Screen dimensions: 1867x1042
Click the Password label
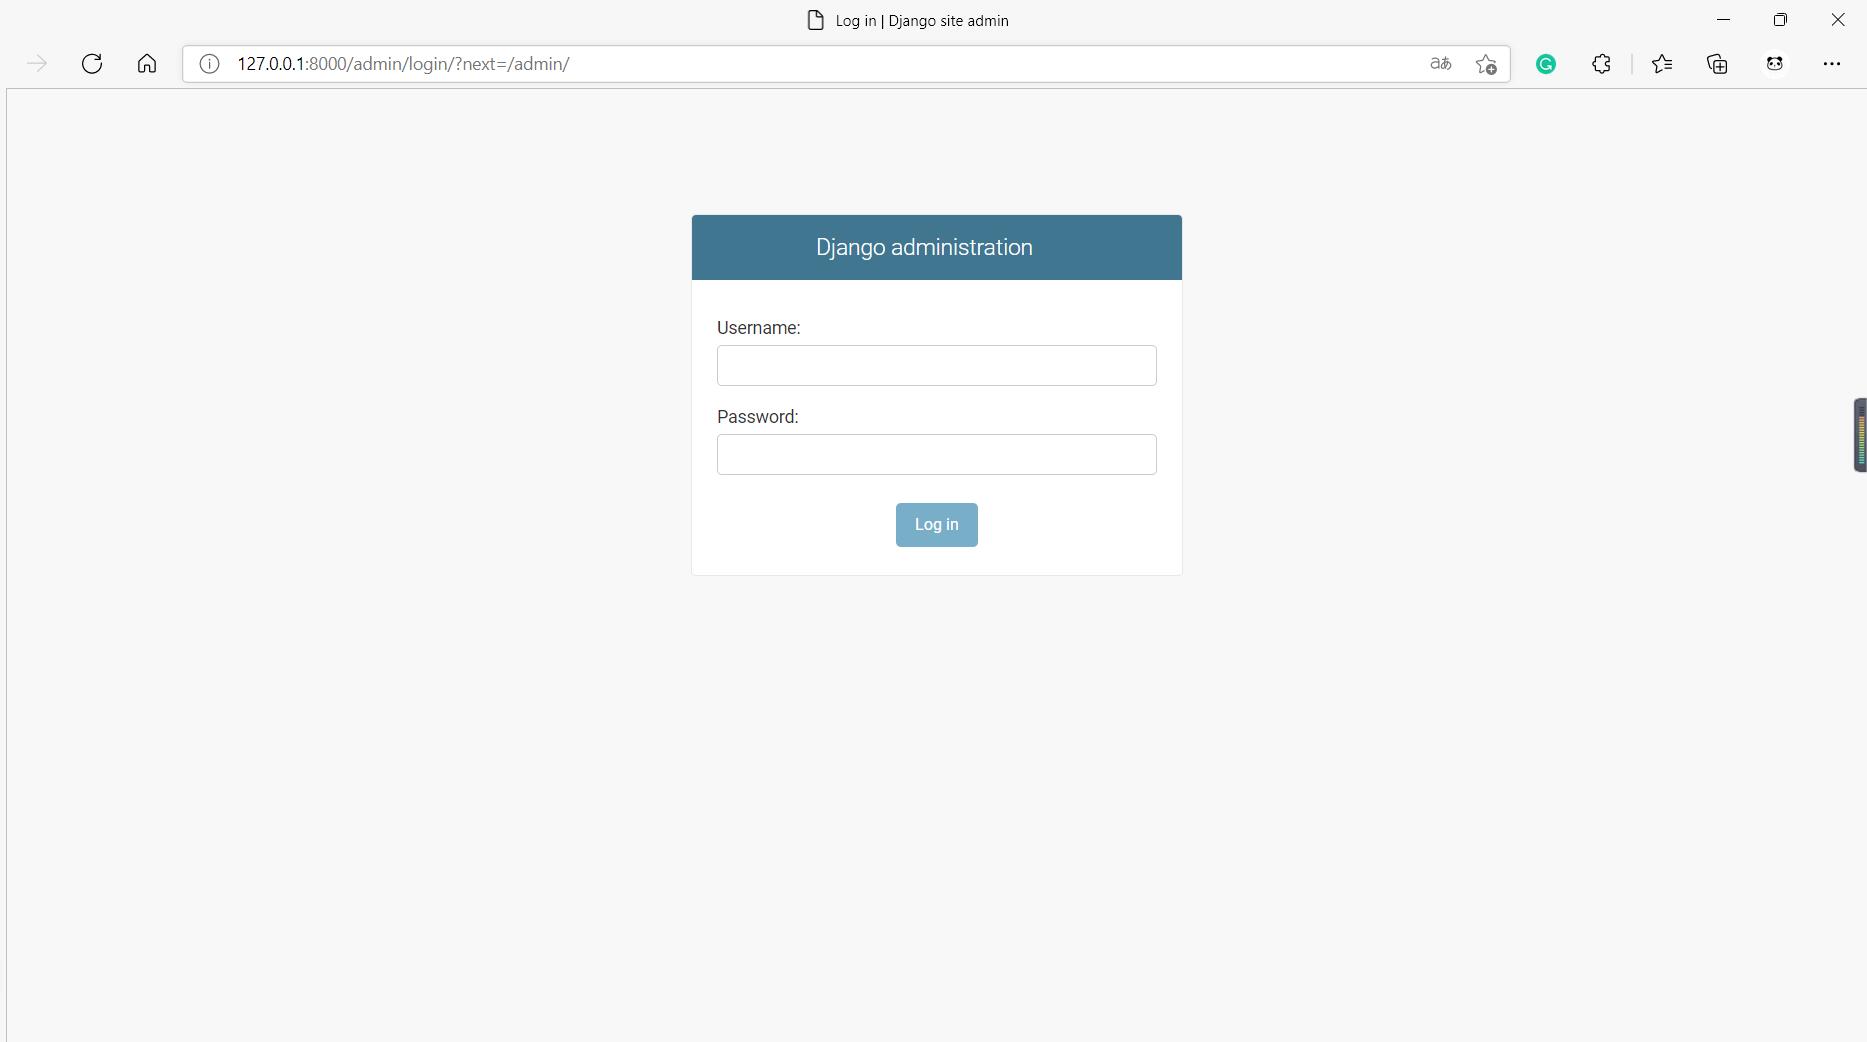coord(757,417)
